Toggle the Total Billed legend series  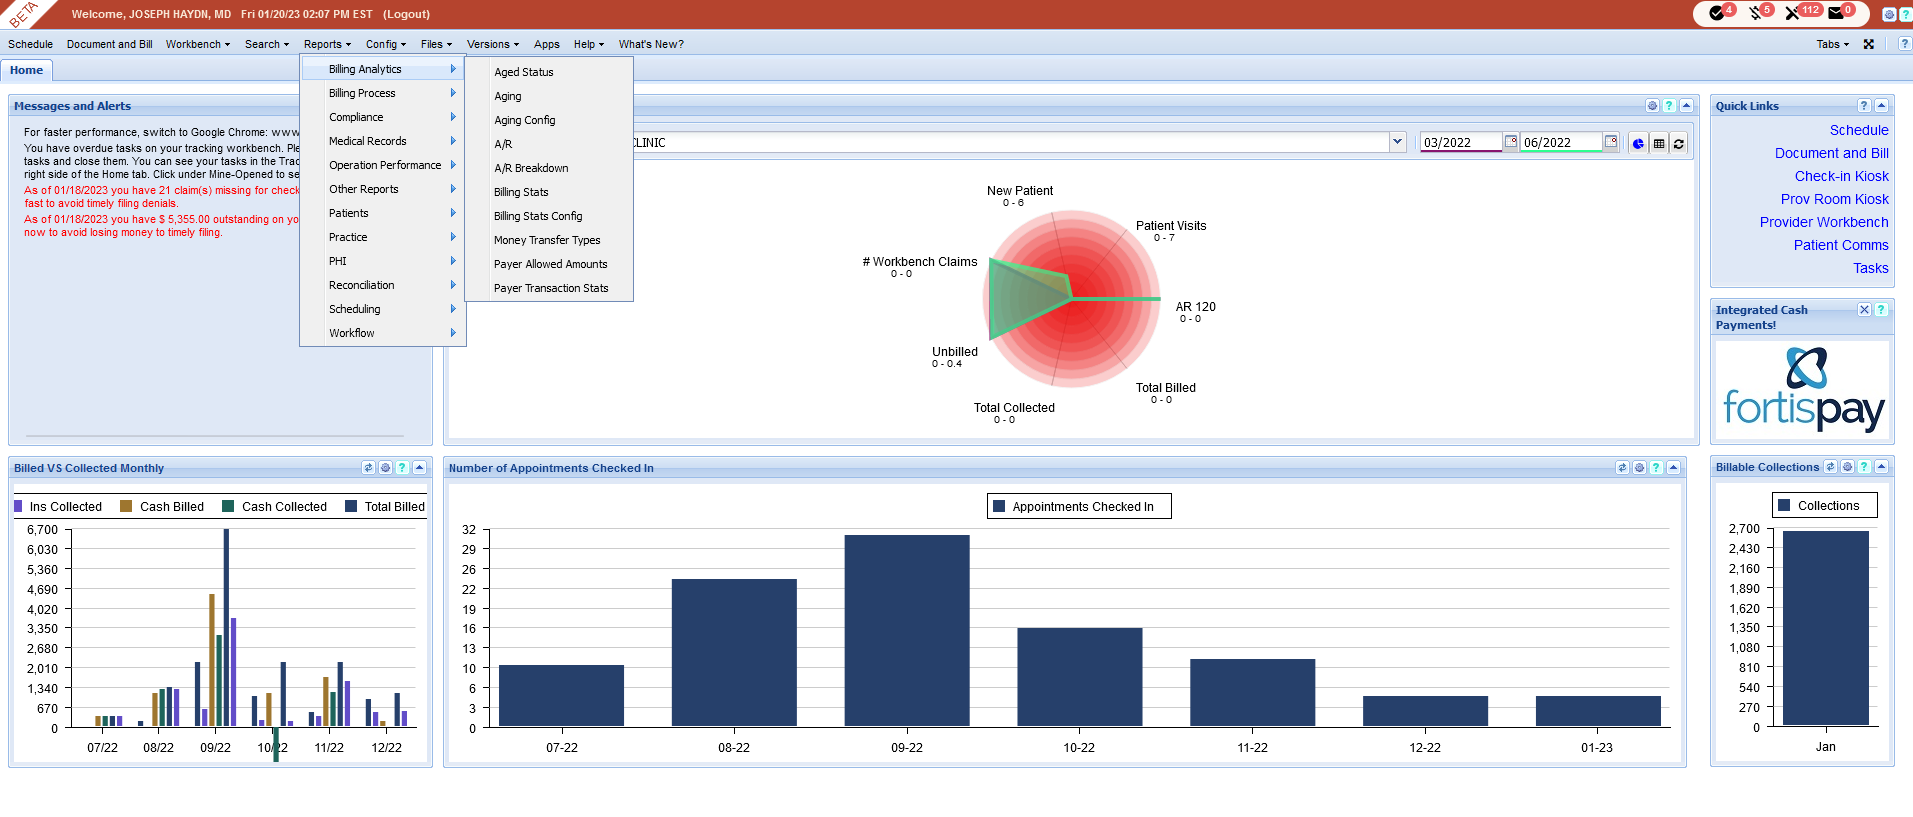385,507
